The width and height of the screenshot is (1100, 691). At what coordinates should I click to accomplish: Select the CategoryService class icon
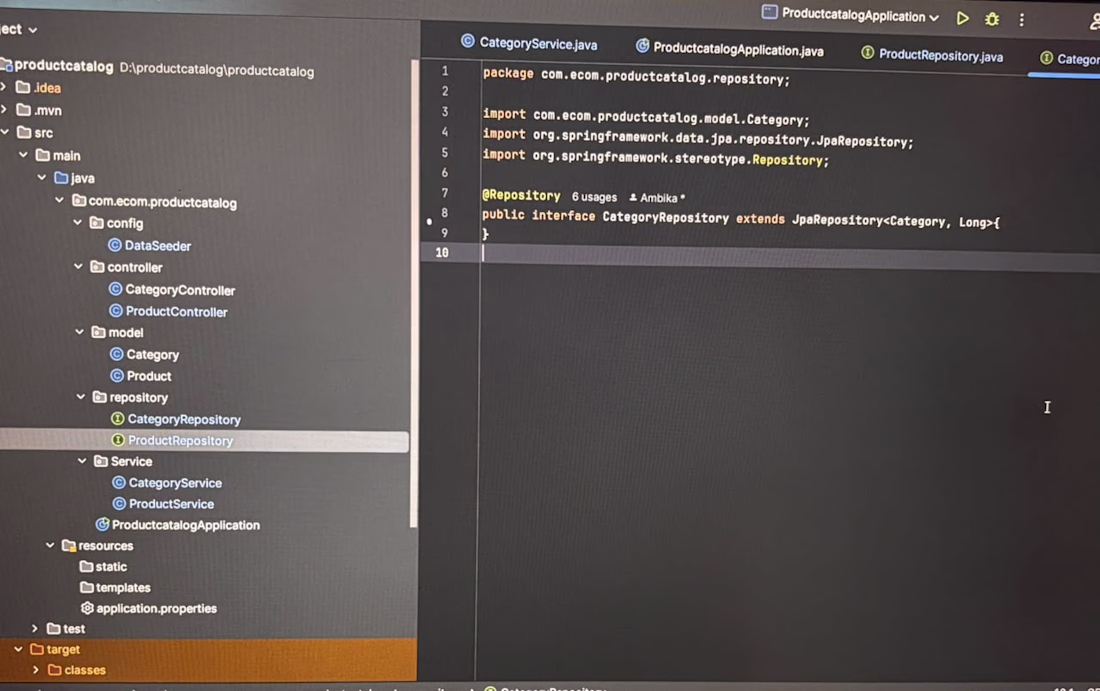[119, 483]
